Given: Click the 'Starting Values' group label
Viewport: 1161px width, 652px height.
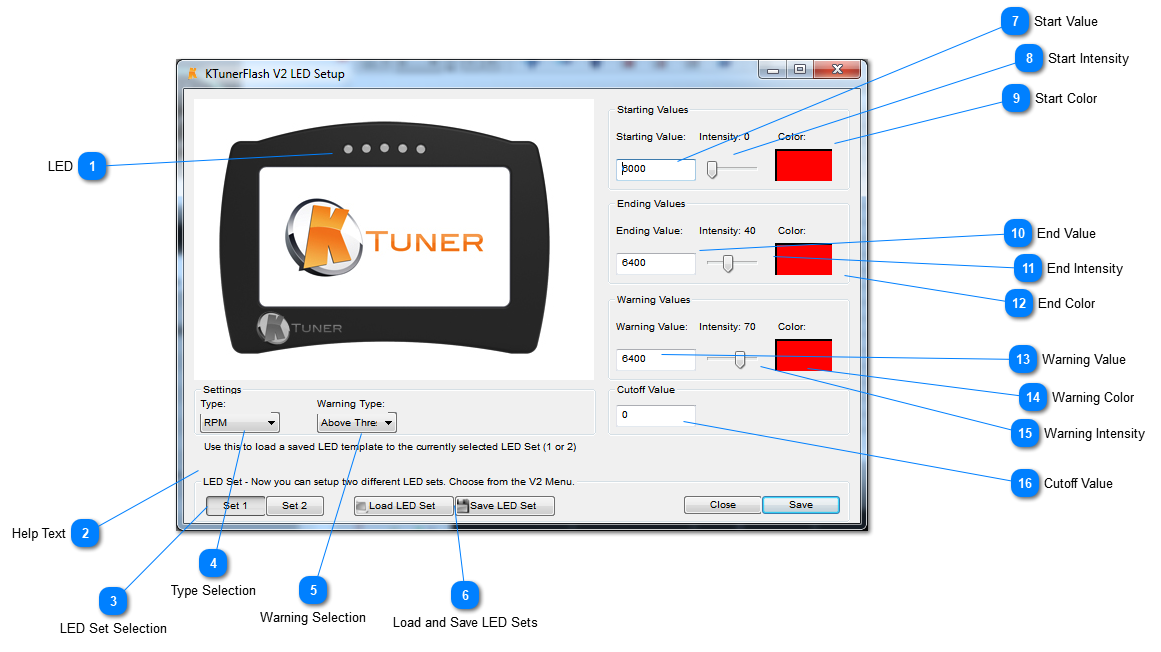Looking at the screenshot, I should (x=652, y=110).
